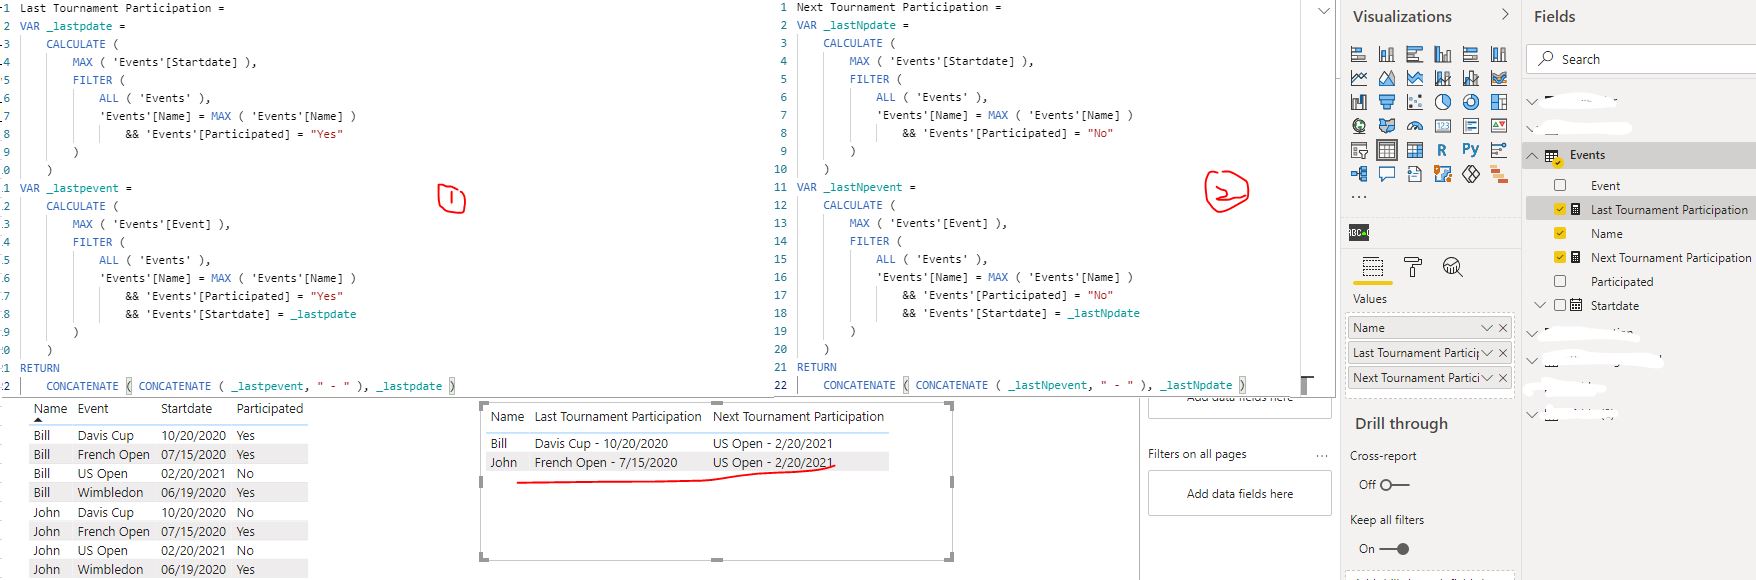Check the Participated field checkbox
The image size is (1756, 580).
coord(1560,281)
